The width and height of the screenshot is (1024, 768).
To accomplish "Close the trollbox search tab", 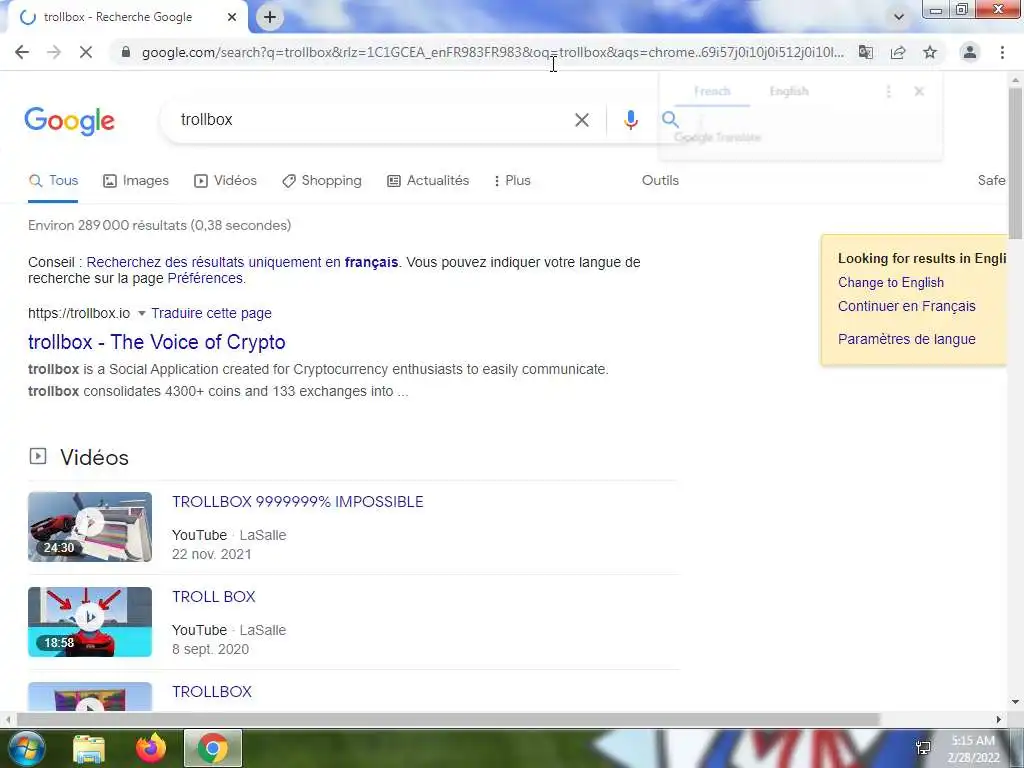I will click(232, 17).
